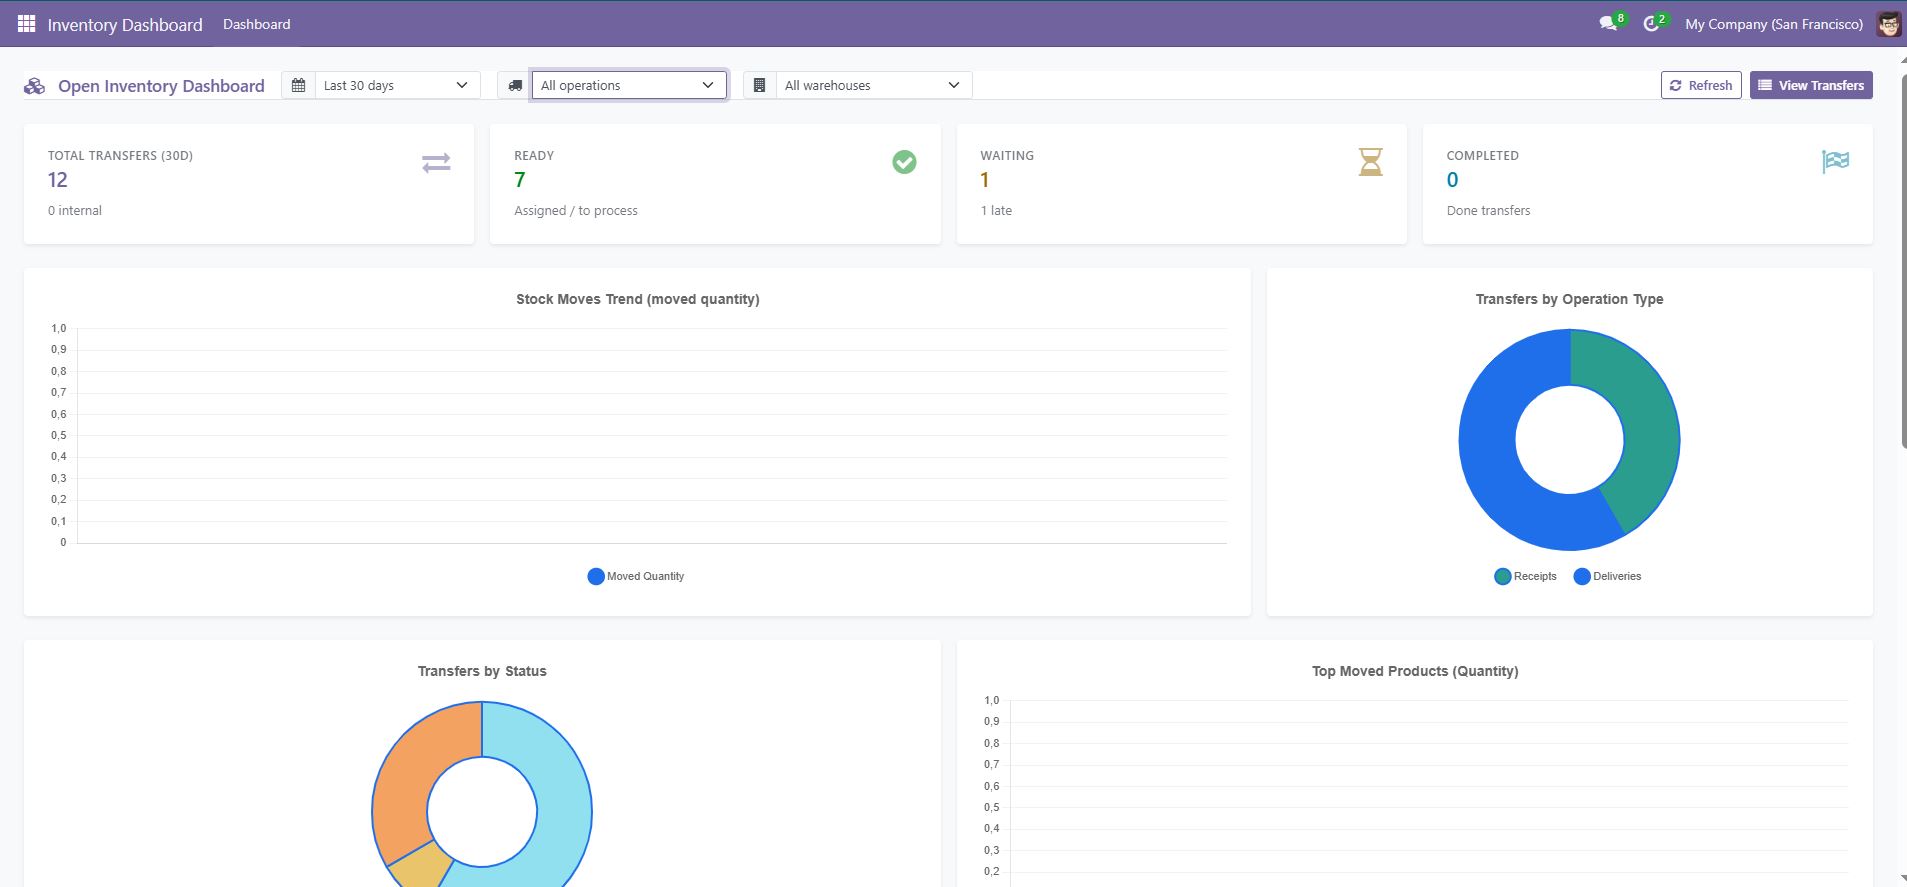Click the Stock Moves Trend chart title
Screen dimensions: 1907x887
[x=638, y=299]
